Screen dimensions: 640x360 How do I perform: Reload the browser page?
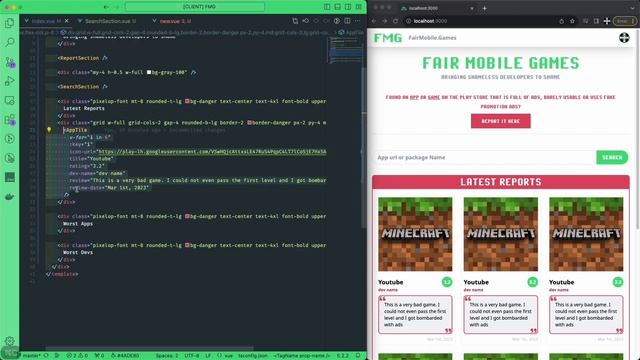click(395, 21)
